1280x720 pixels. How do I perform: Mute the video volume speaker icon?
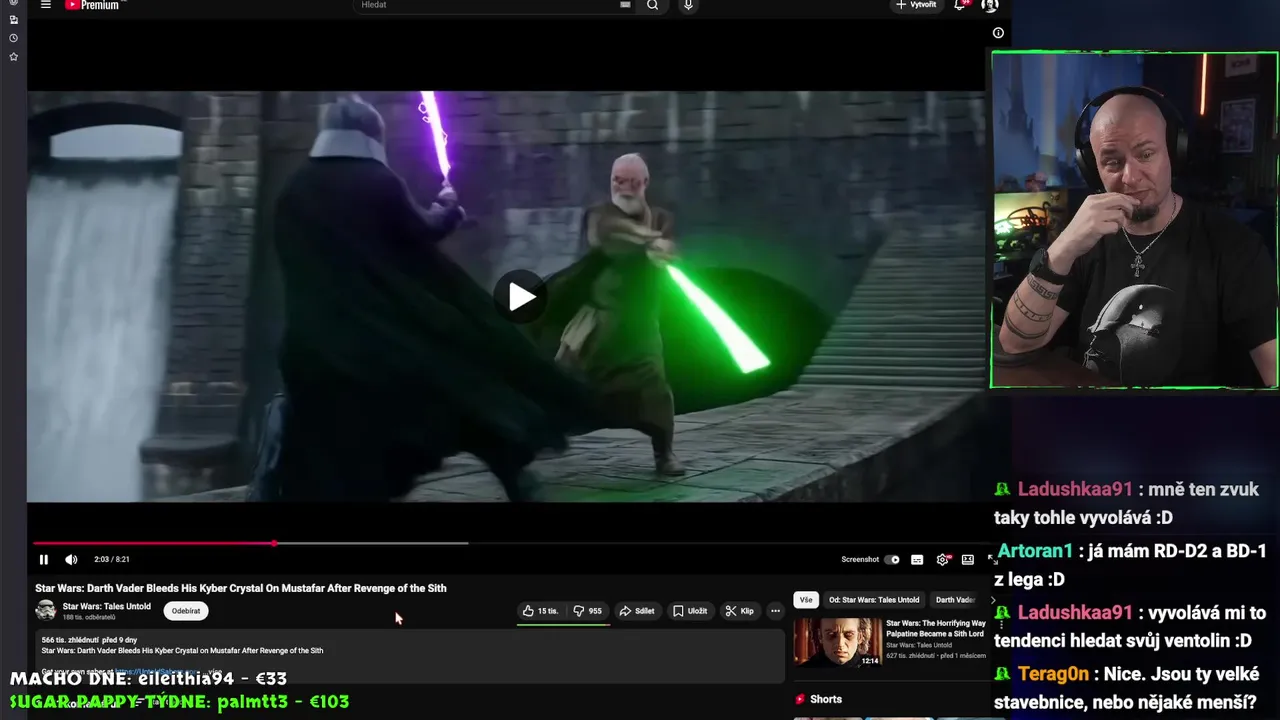(x=71, y=560)
